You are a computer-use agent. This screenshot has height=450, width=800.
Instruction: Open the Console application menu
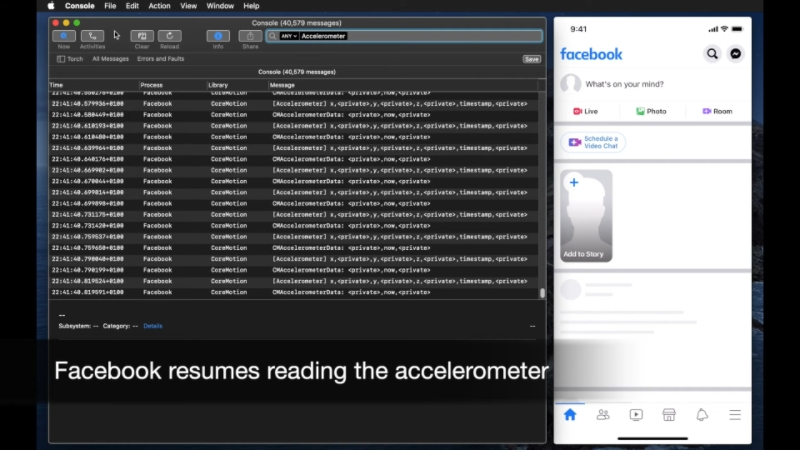[80, 6]
